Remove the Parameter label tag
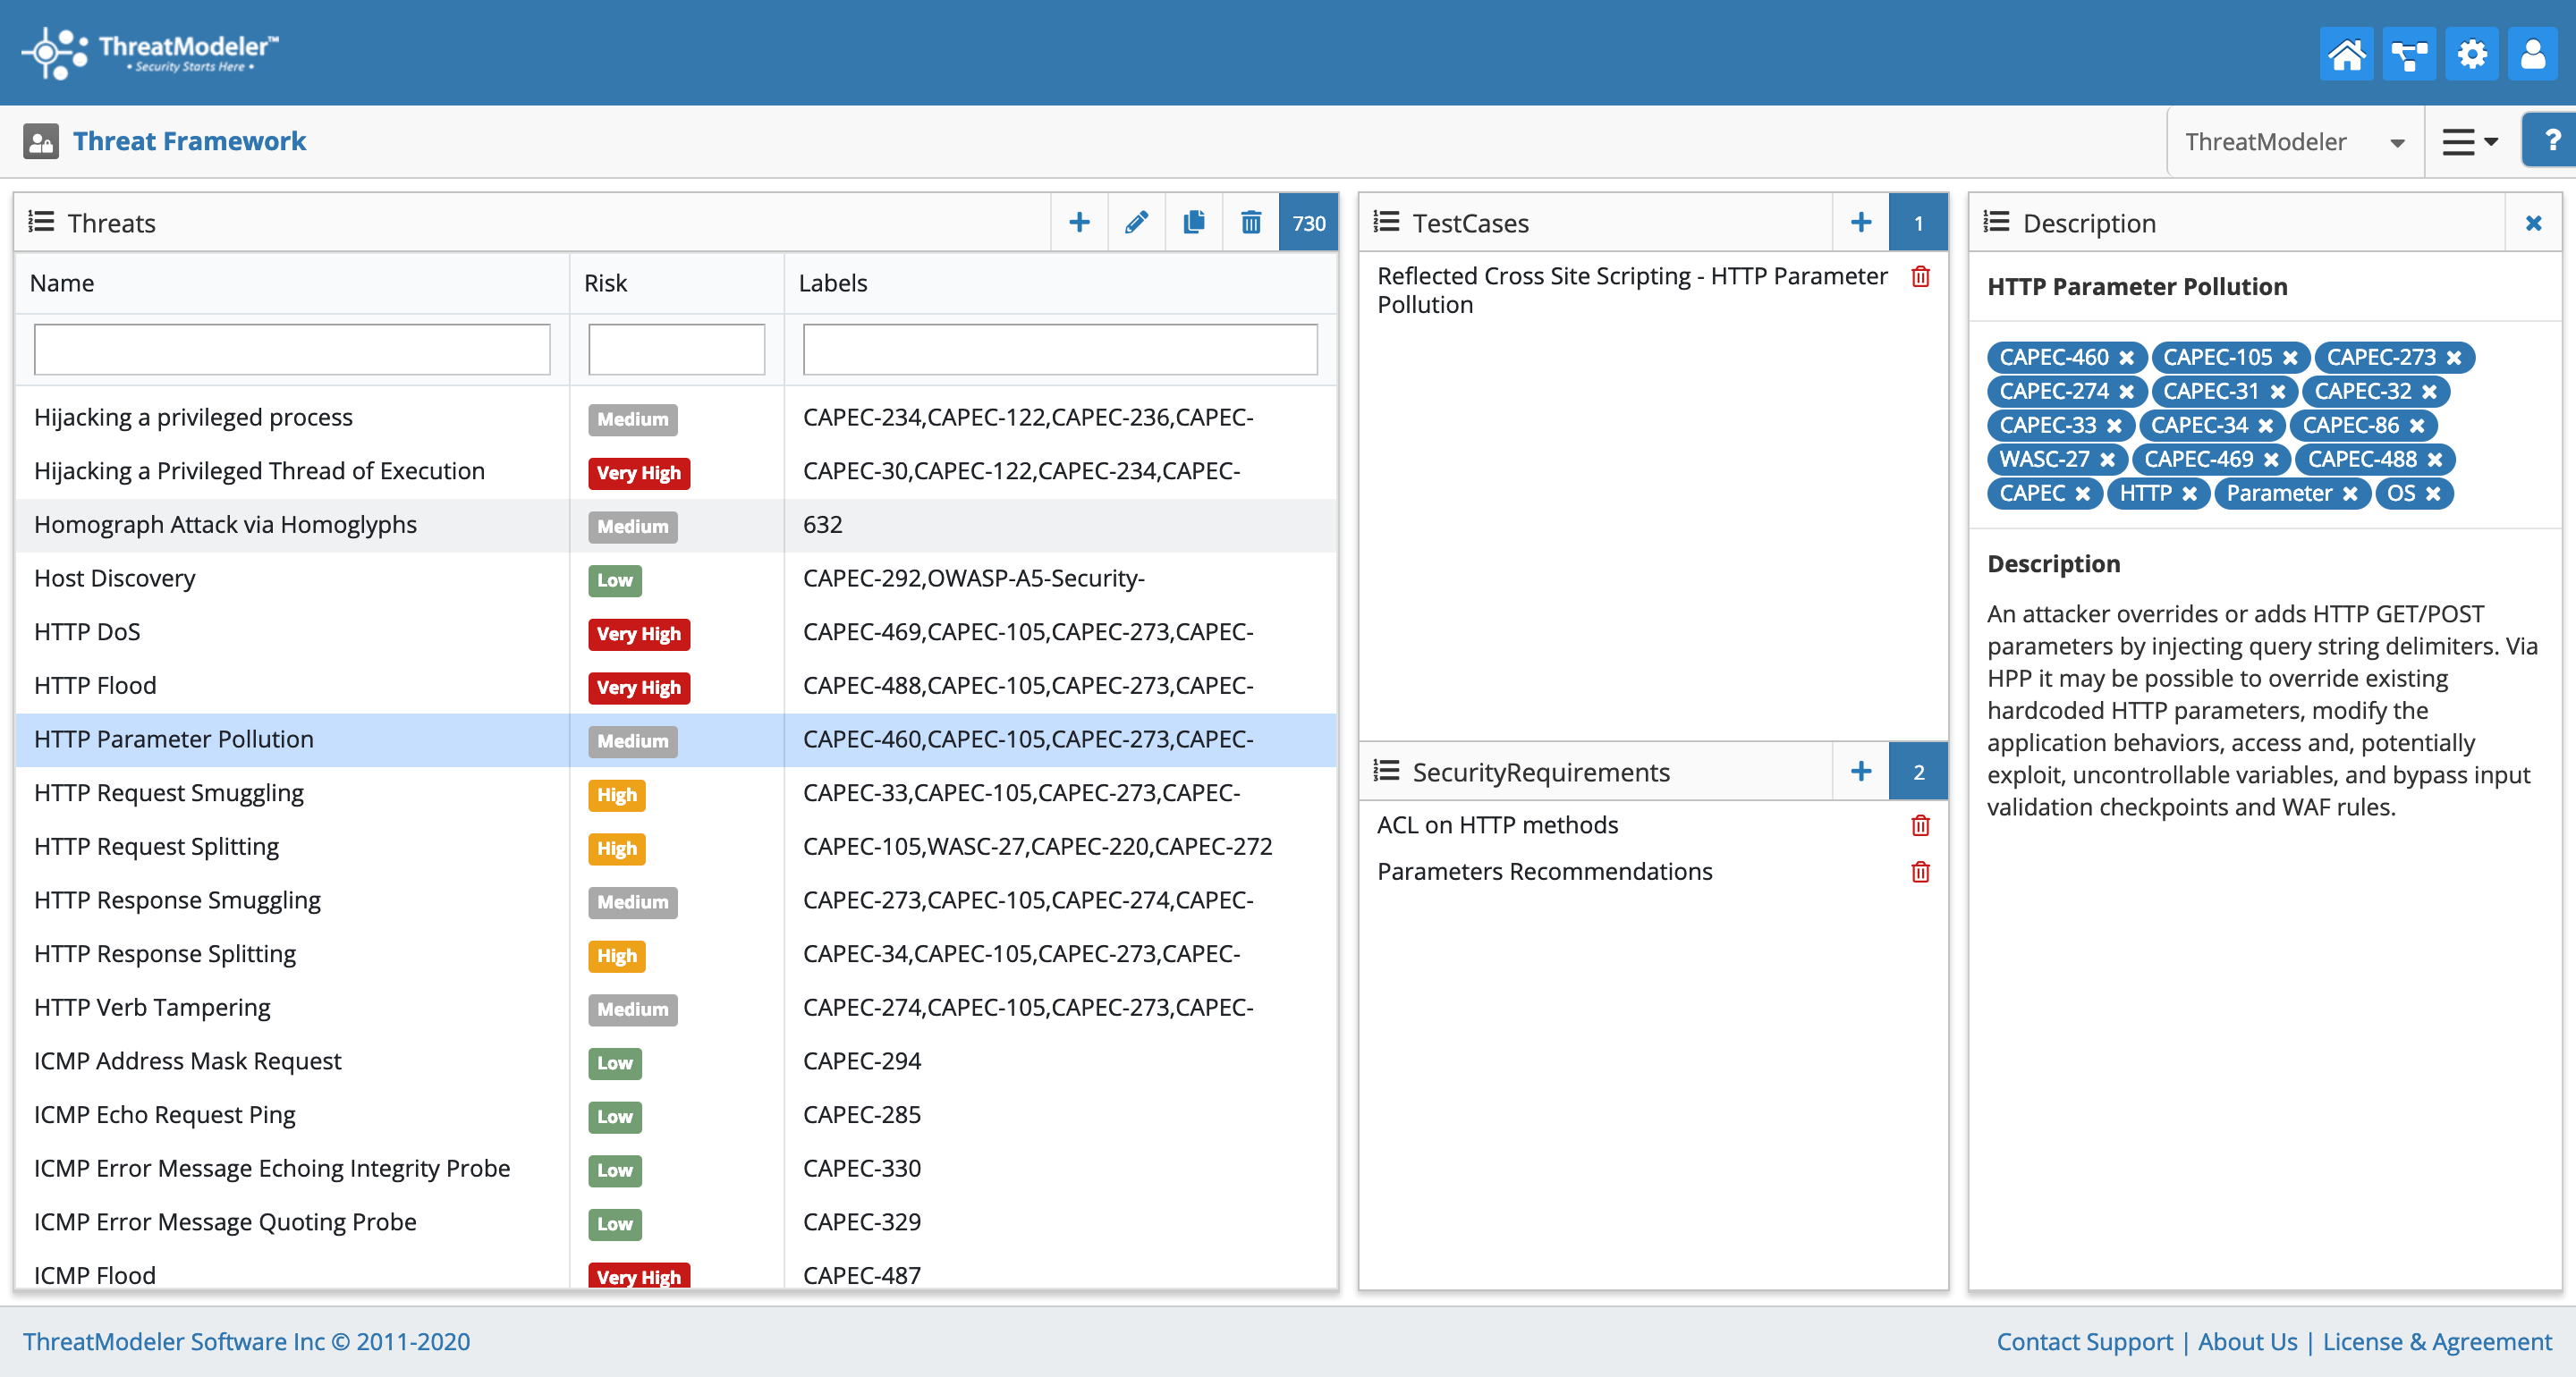Screen dimensions: 2576x1377 pyautogui.click(x=2350, y=494)
